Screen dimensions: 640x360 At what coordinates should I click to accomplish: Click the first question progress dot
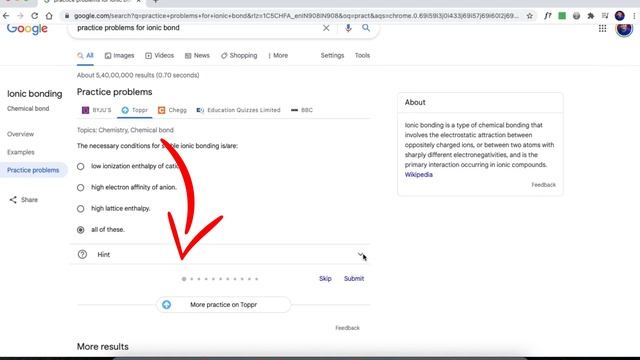click(x=184, y=279)
